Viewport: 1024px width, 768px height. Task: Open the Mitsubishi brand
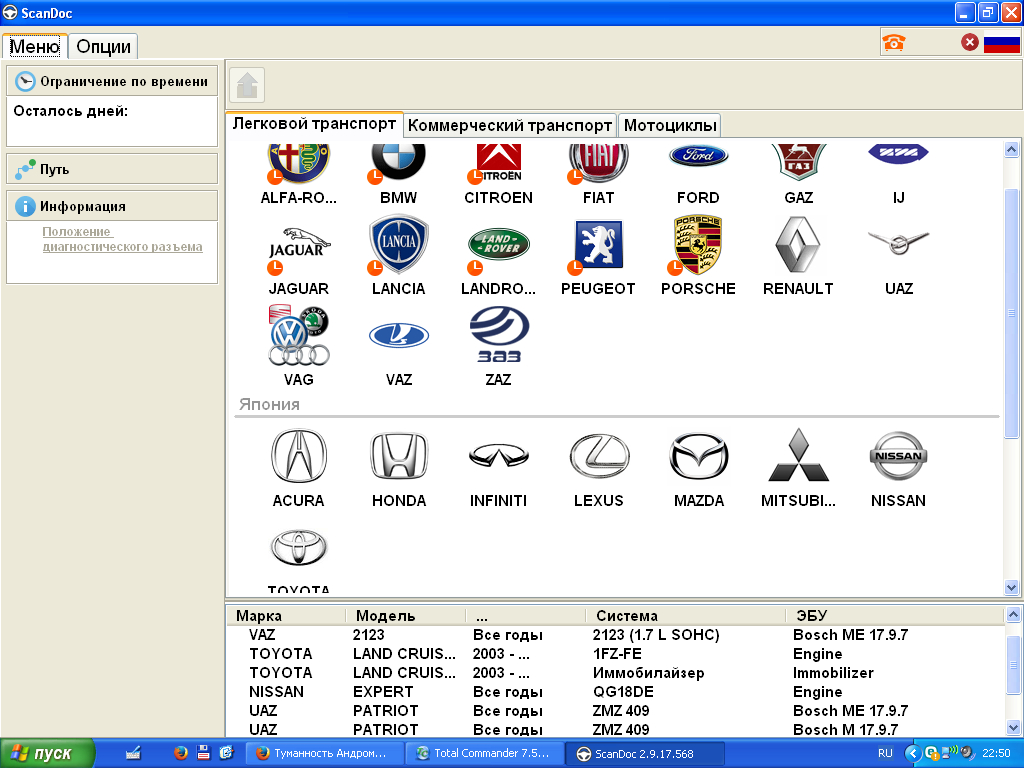798,456
